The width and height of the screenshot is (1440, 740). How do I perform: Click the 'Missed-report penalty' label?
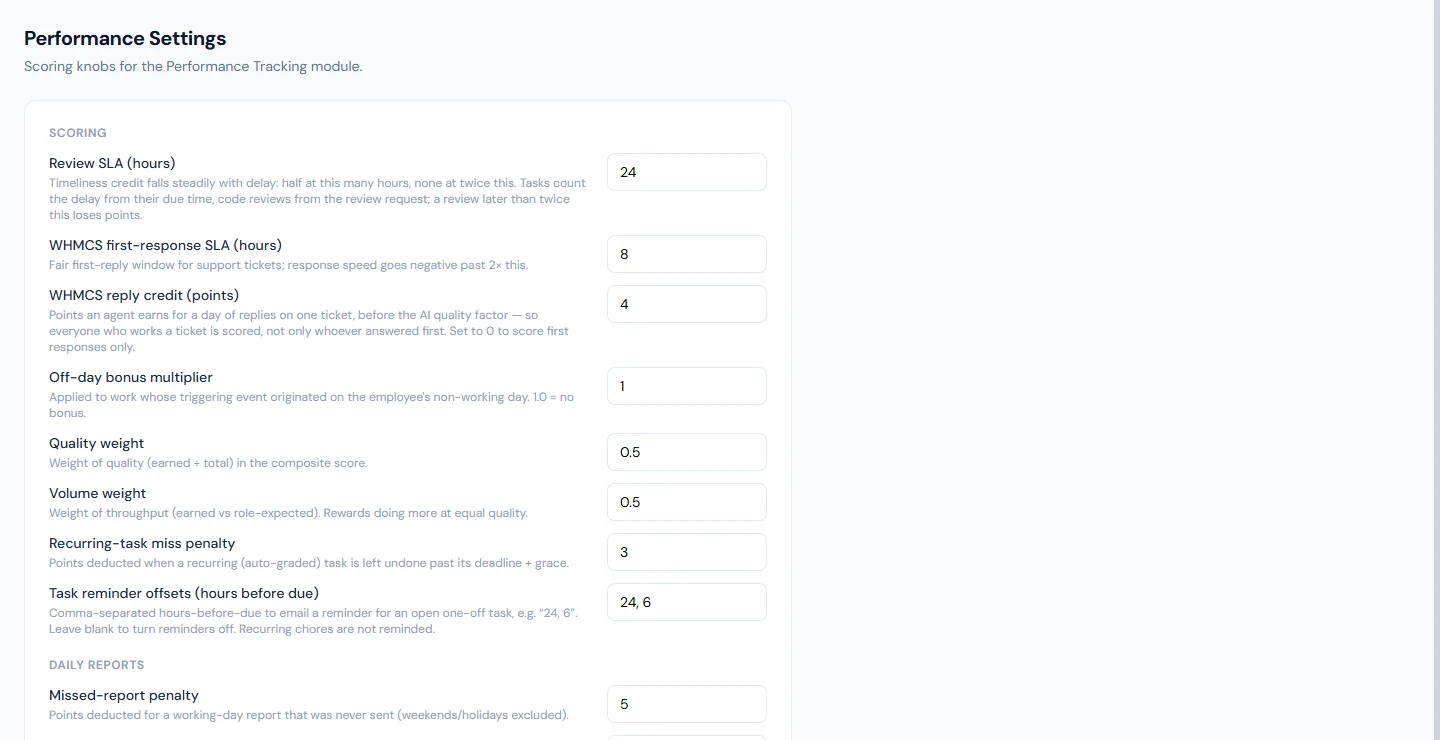coord(124,695)
